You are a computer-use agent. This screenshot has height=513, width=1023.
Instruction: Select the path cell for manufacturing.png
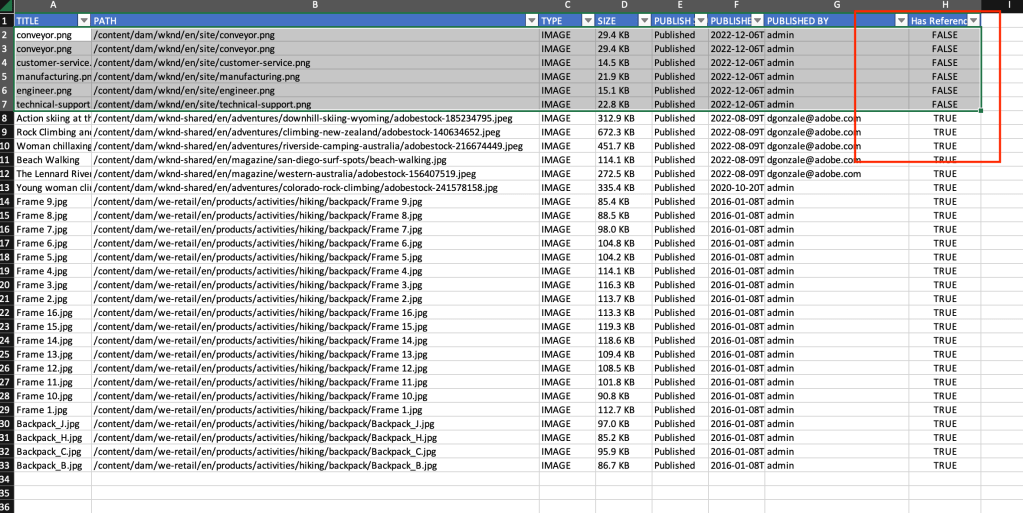pyautogui.click(x=315, y=76)
